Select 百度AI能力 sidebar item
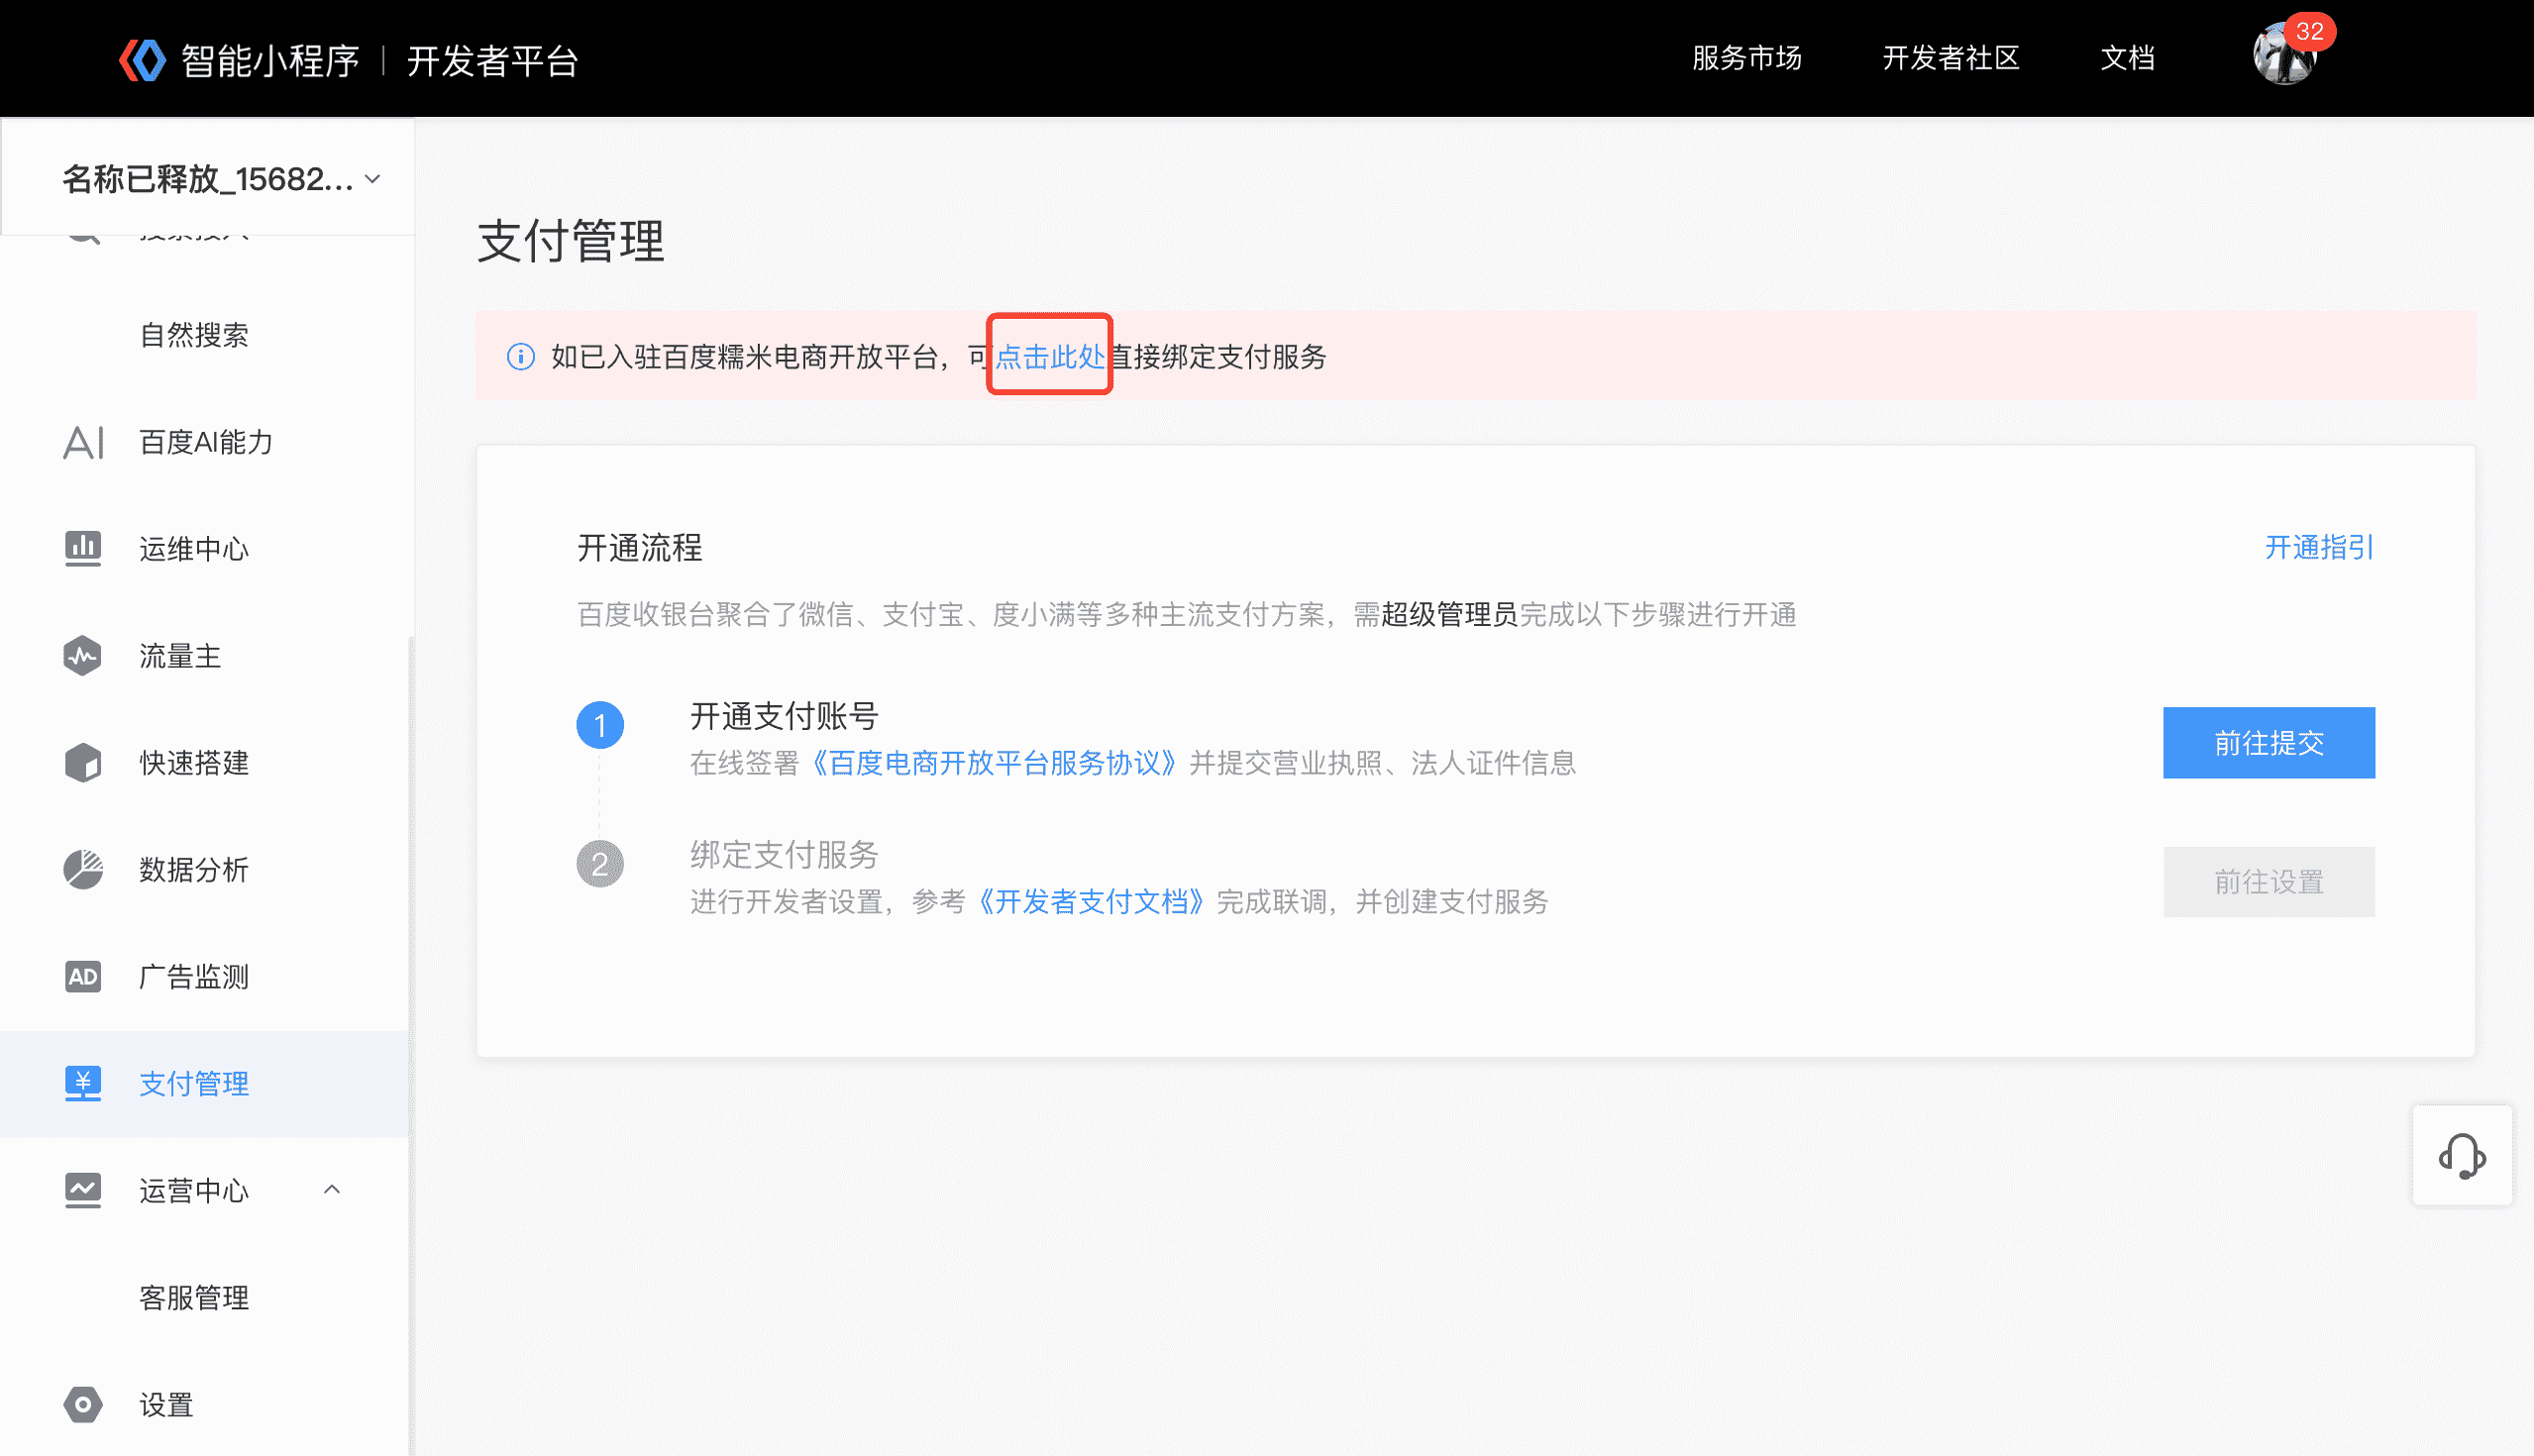 click(x=204, y=442)
